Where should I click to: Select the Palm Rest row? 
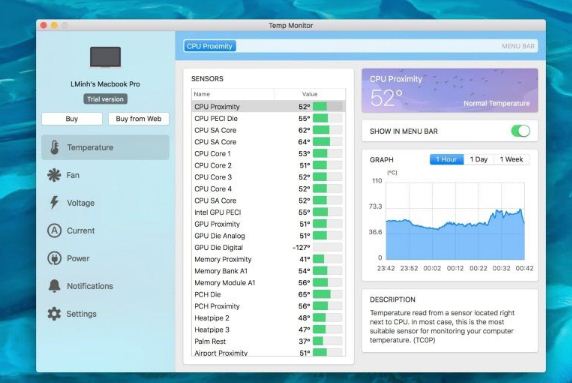coord(268,341)
